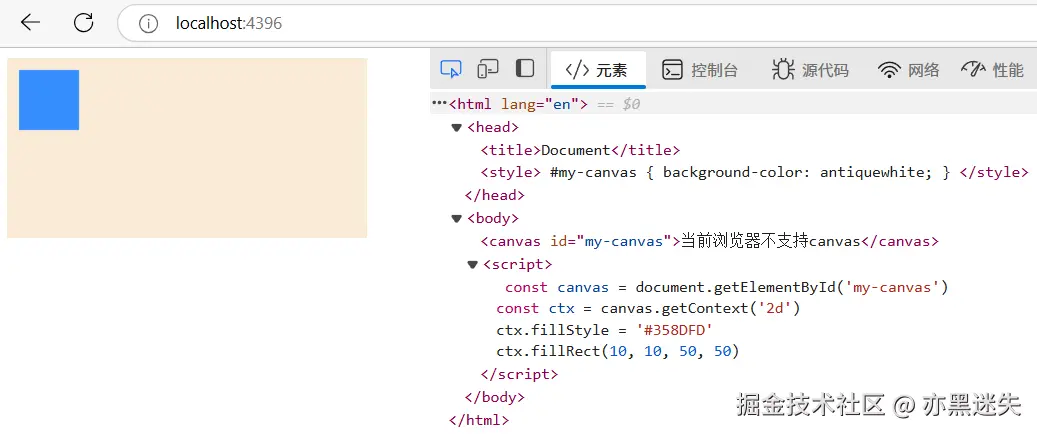Collapse the head node triangle

coord(456,128)
